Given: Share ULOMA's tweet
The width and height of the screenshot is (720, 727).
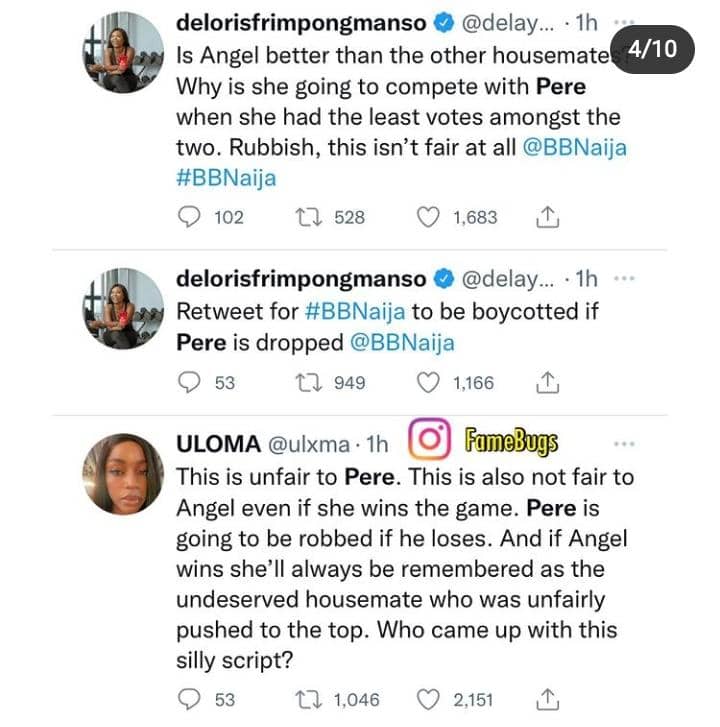Looking at the screenshot, I should (546, 699).
